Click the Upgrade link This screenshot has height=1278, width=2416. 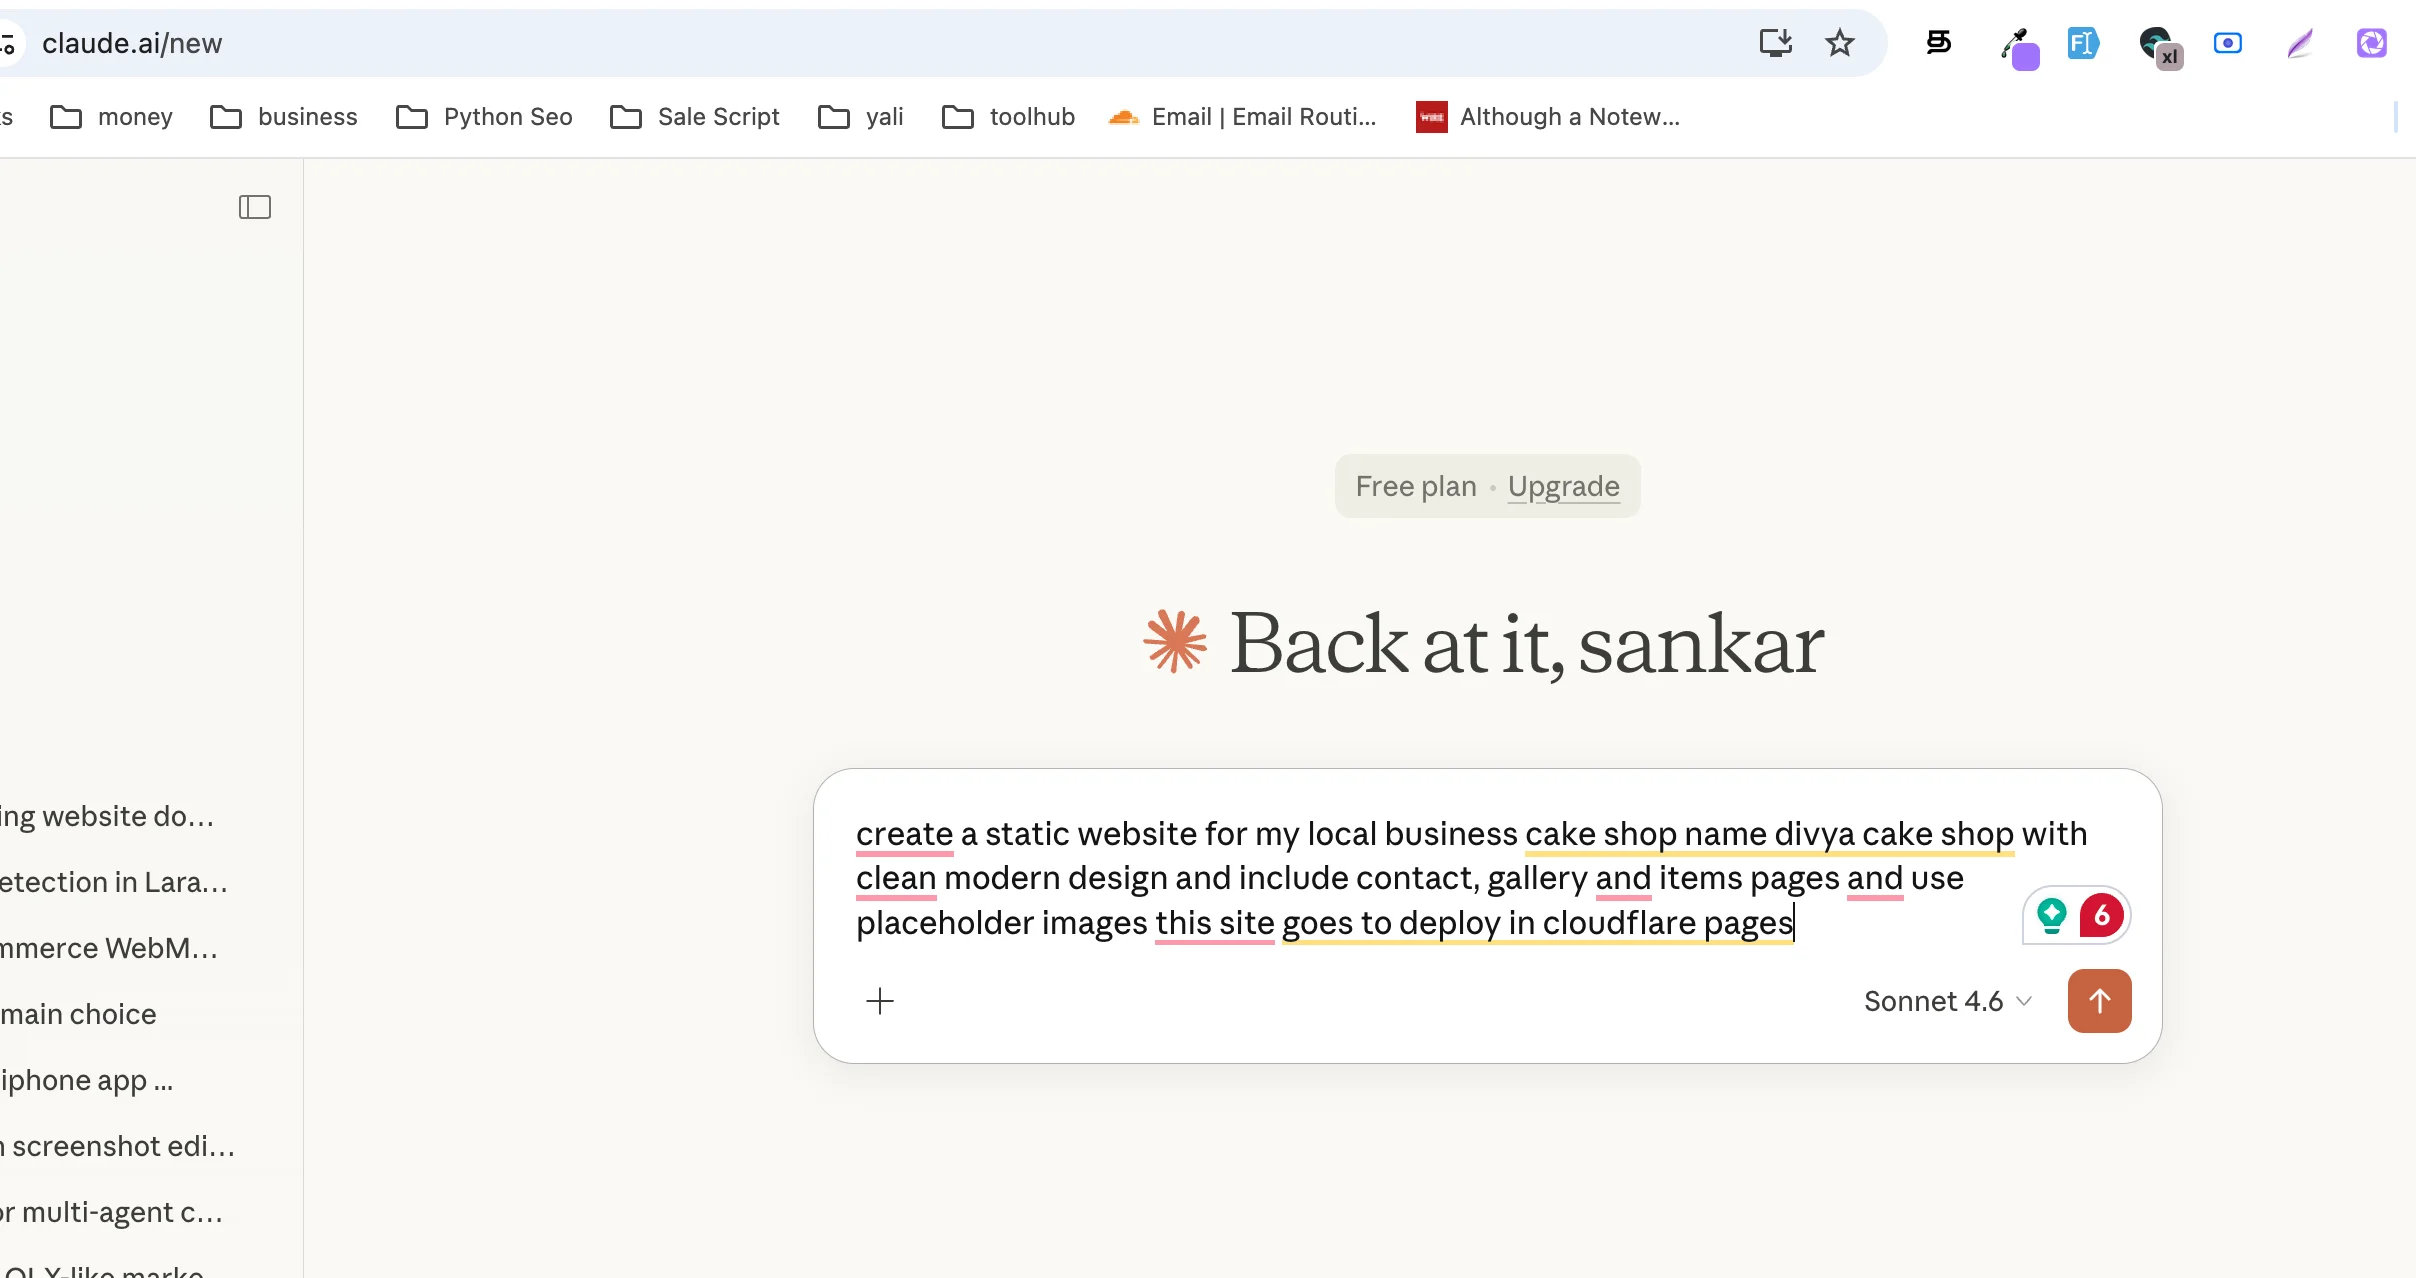(x=1563, y=486)
